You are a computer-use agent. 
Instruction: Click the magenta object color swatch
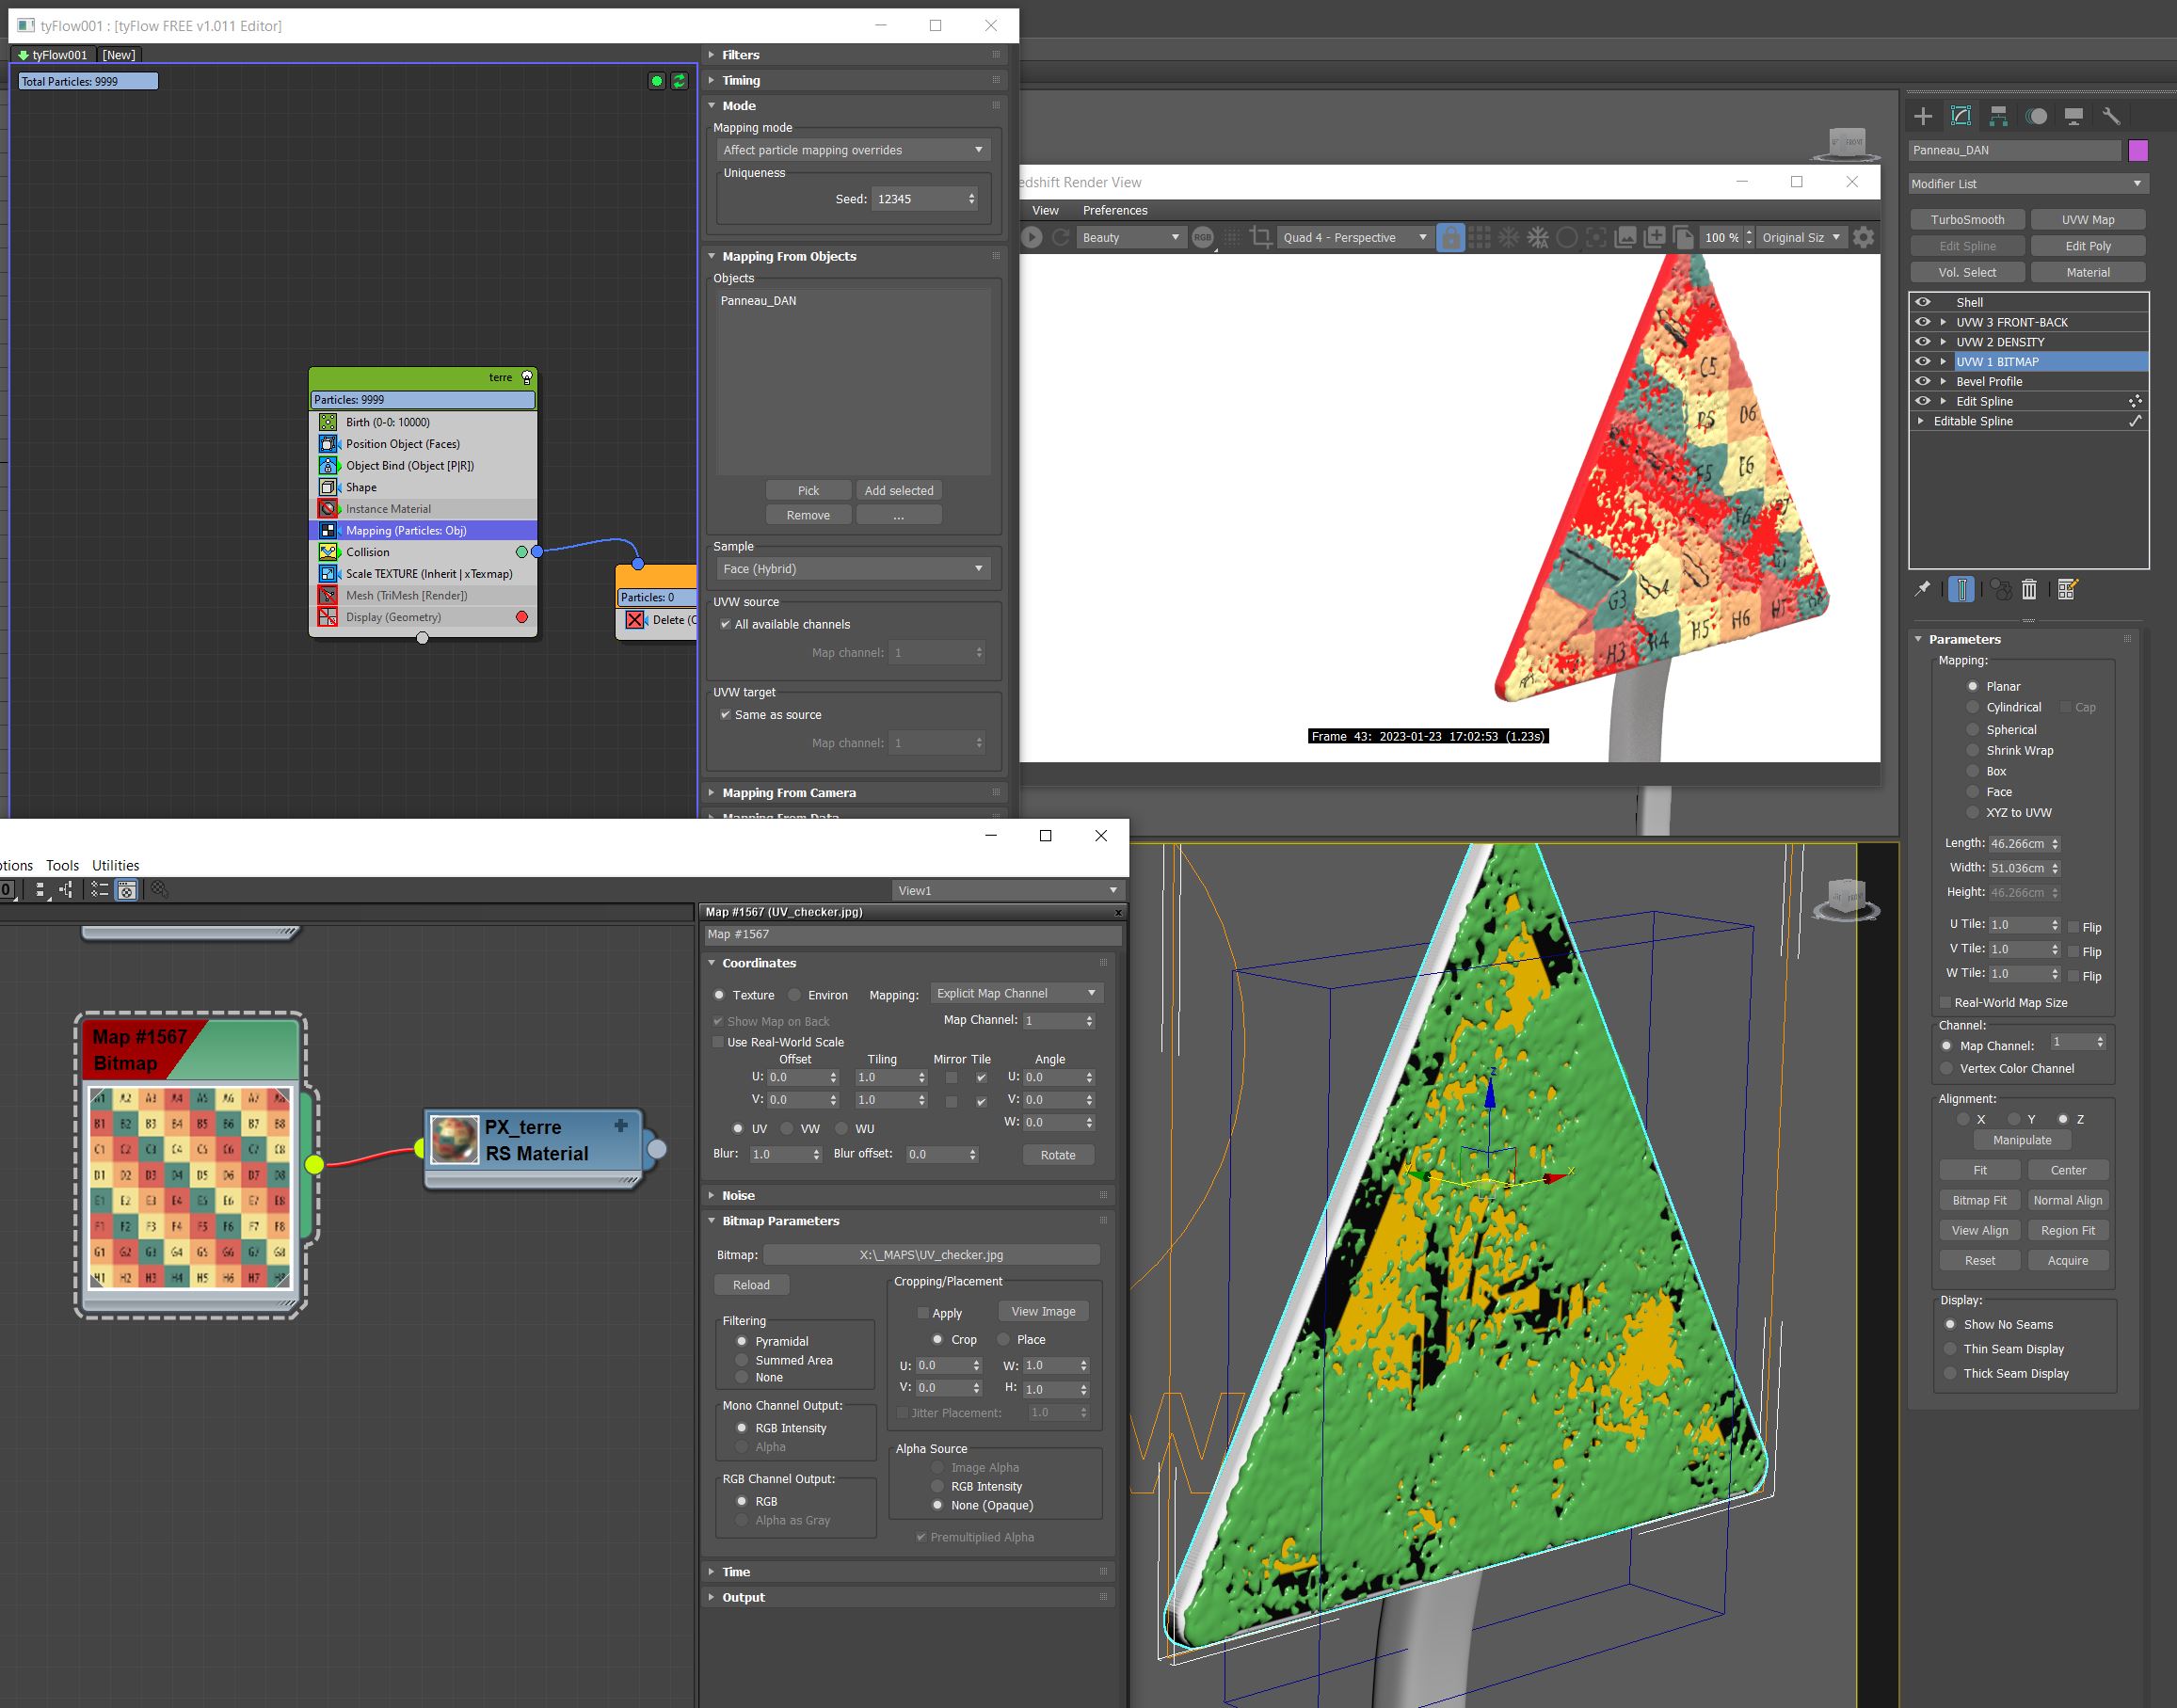[x=2138, y=150]
